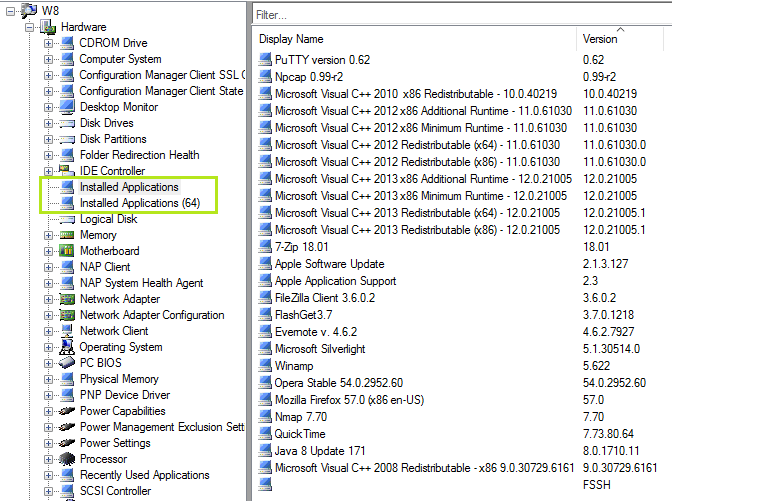Click the Memory chip icon
This screenshot has width=760, height=501.
tap(67, 235)
